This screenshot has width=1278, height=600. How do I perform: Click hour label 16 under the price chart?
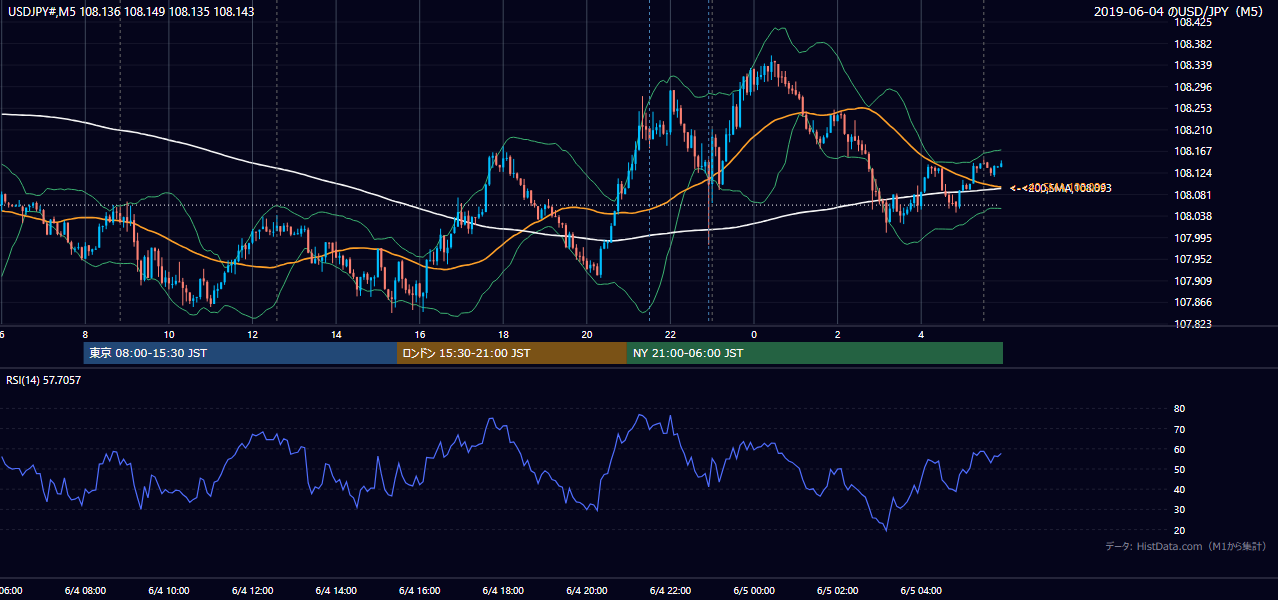[420, 334]
